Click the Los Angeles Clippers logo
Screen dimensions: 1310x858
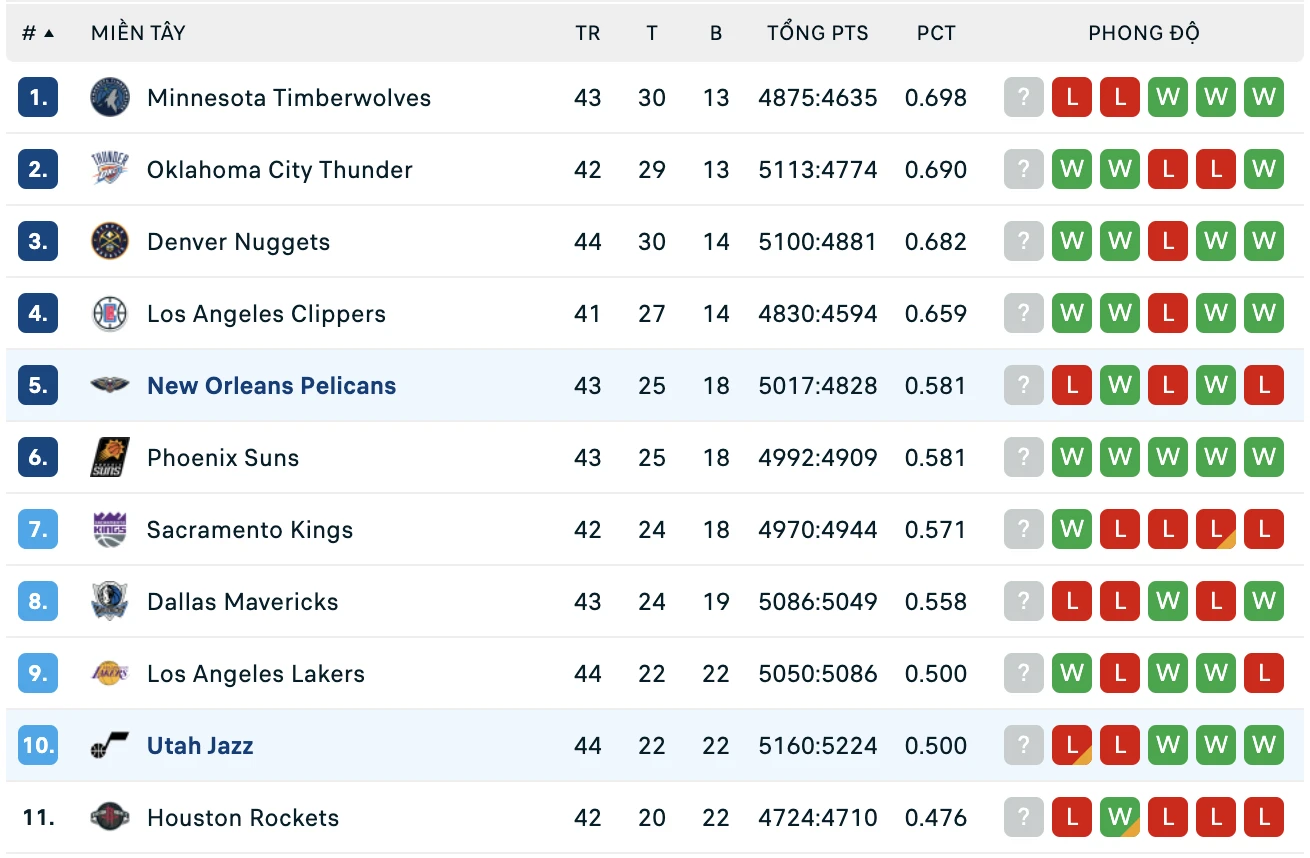pyautogui.click(x=110, y=314)
